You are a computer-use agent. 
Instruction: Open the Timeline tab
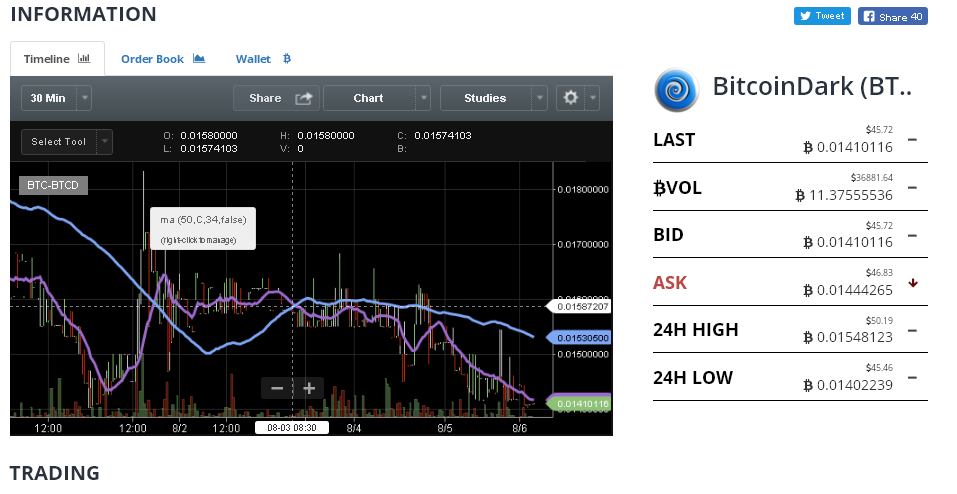57,59
